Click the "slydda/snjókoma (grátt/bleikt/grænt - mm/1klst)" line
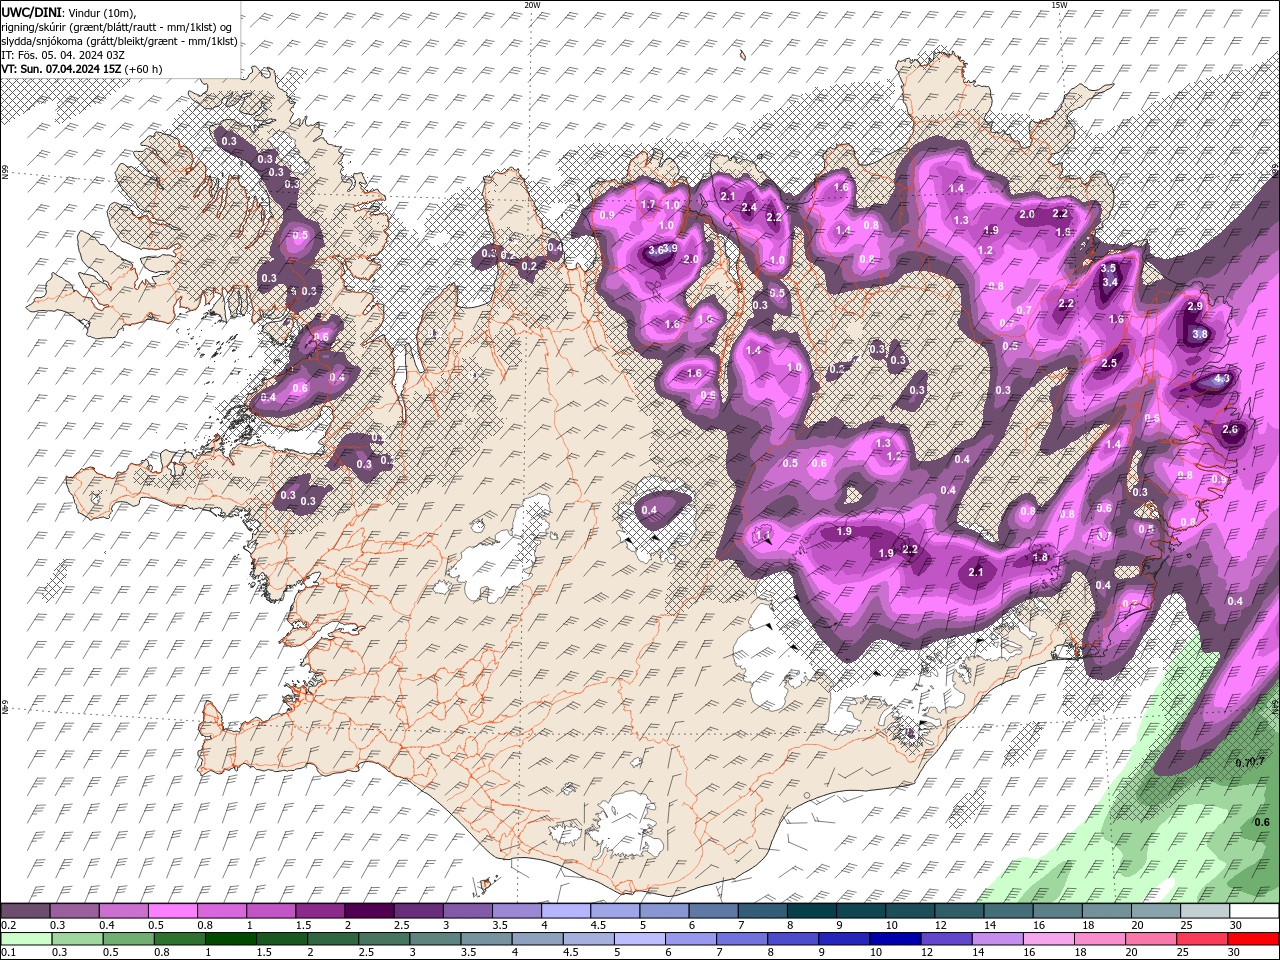The width and height of the screenshot is (1280, 960). 119,41
